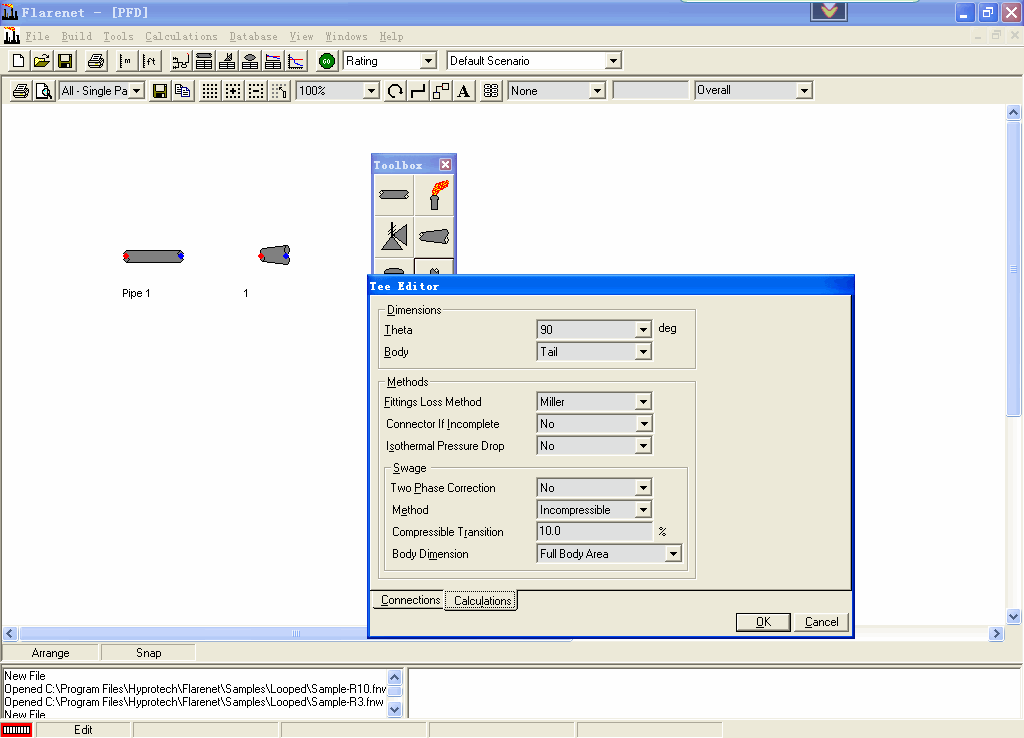Switch to feet units icon

pos(150,61)
